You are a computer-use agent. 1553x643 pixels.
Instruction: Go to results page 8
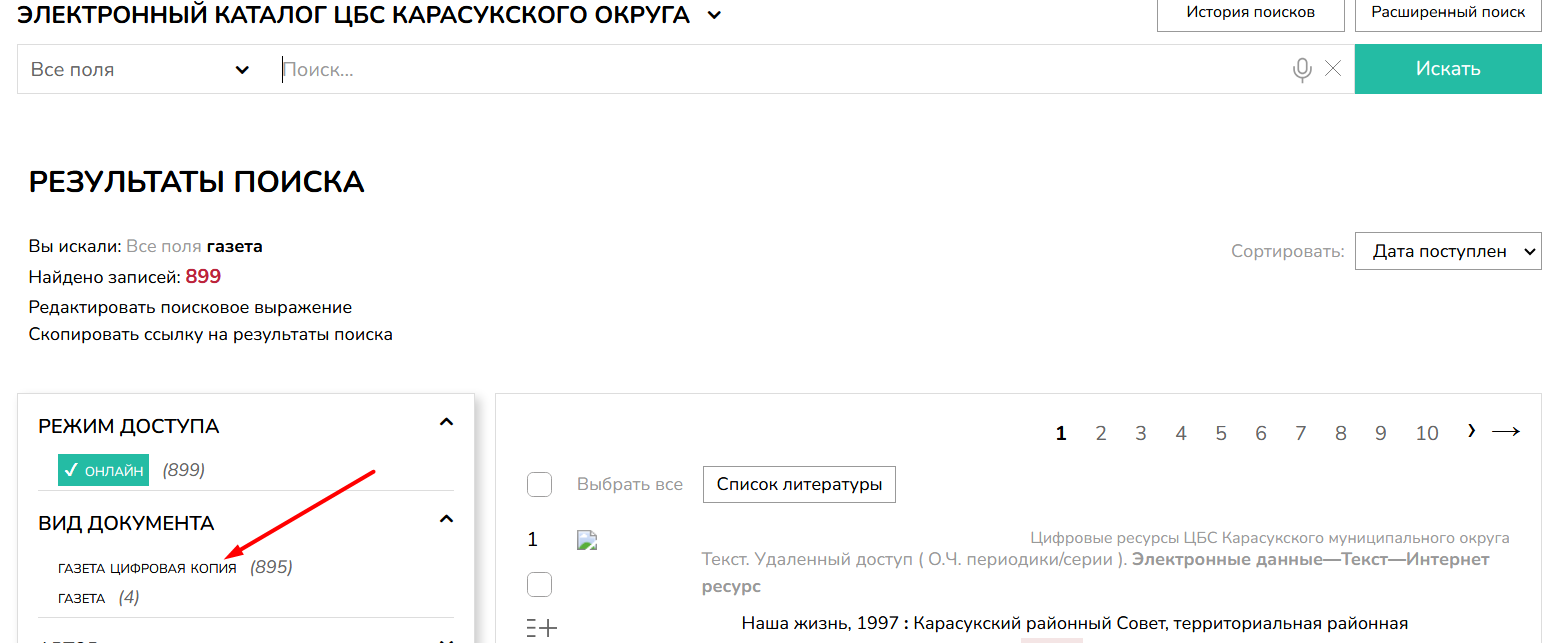[1341, 433]
